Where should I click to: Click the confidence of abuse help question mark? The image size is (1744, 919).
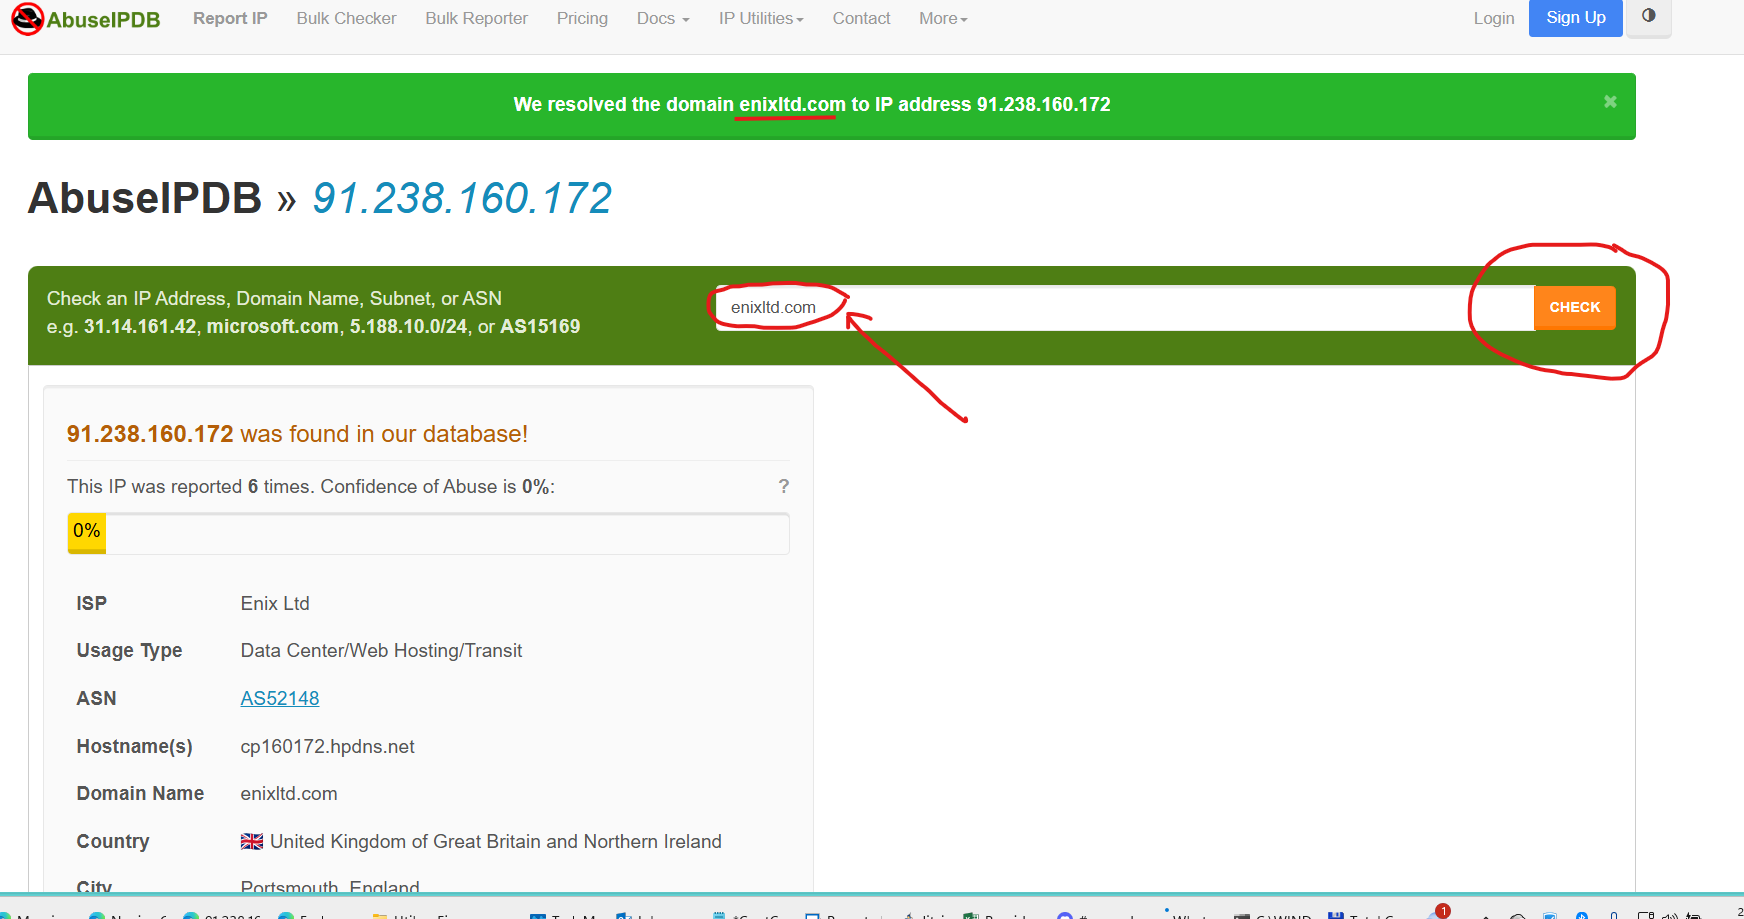tap(784, 486)
